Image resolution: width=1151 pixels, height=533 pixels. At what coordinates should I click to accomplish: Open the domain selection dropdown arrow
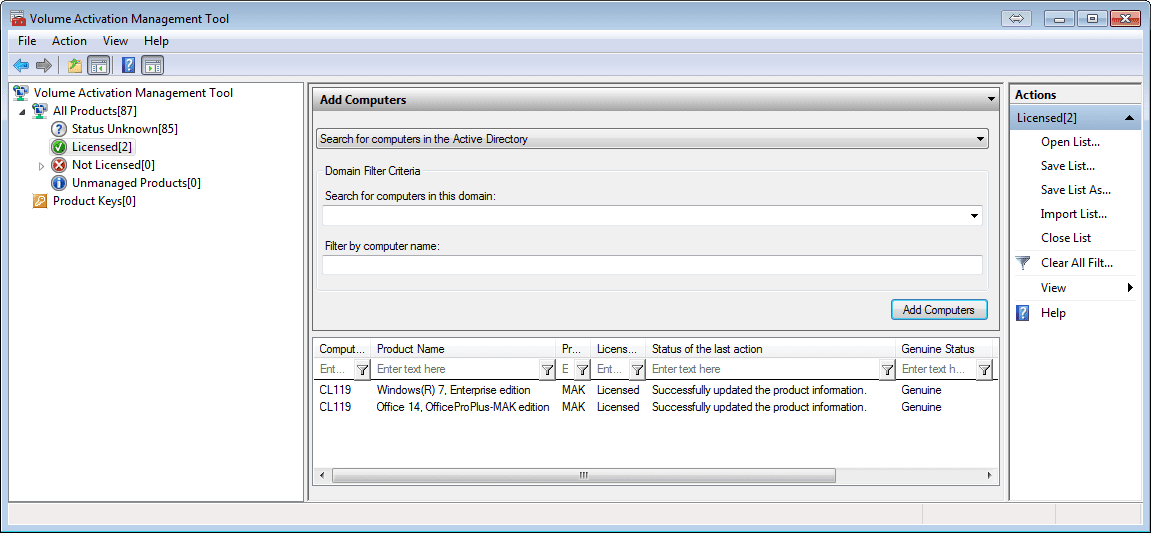tap(974, 216)
